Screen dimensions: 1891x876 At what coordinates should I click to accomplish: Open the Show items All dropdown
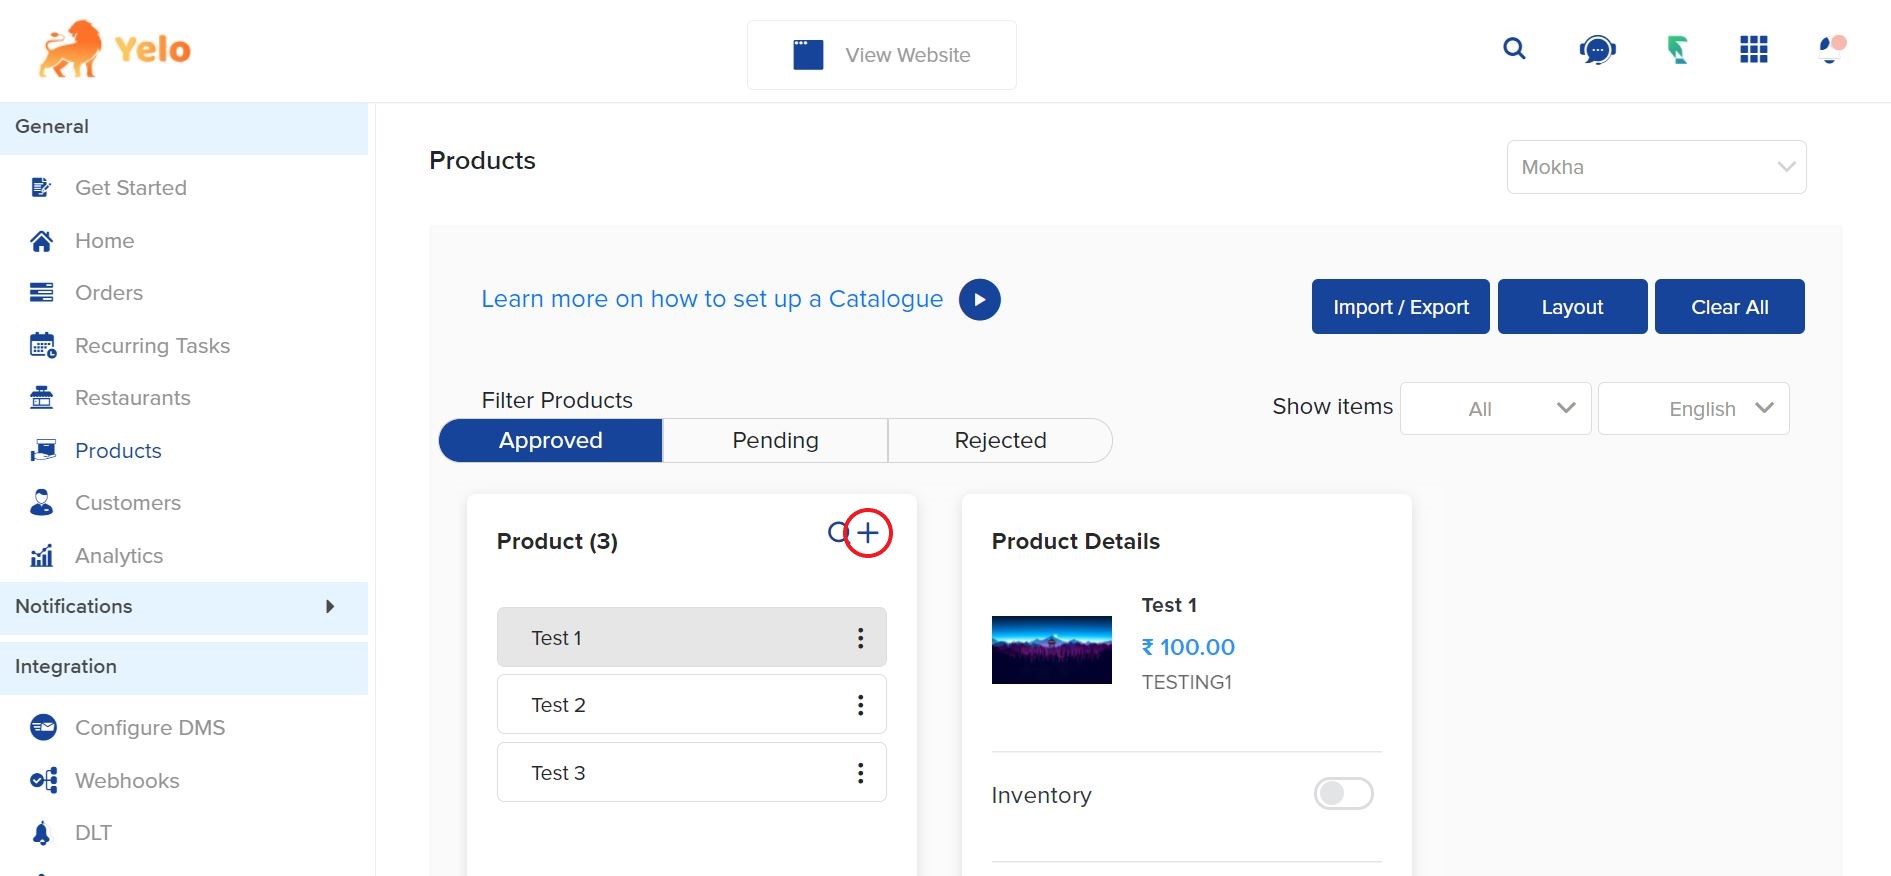click(1495, 409)
